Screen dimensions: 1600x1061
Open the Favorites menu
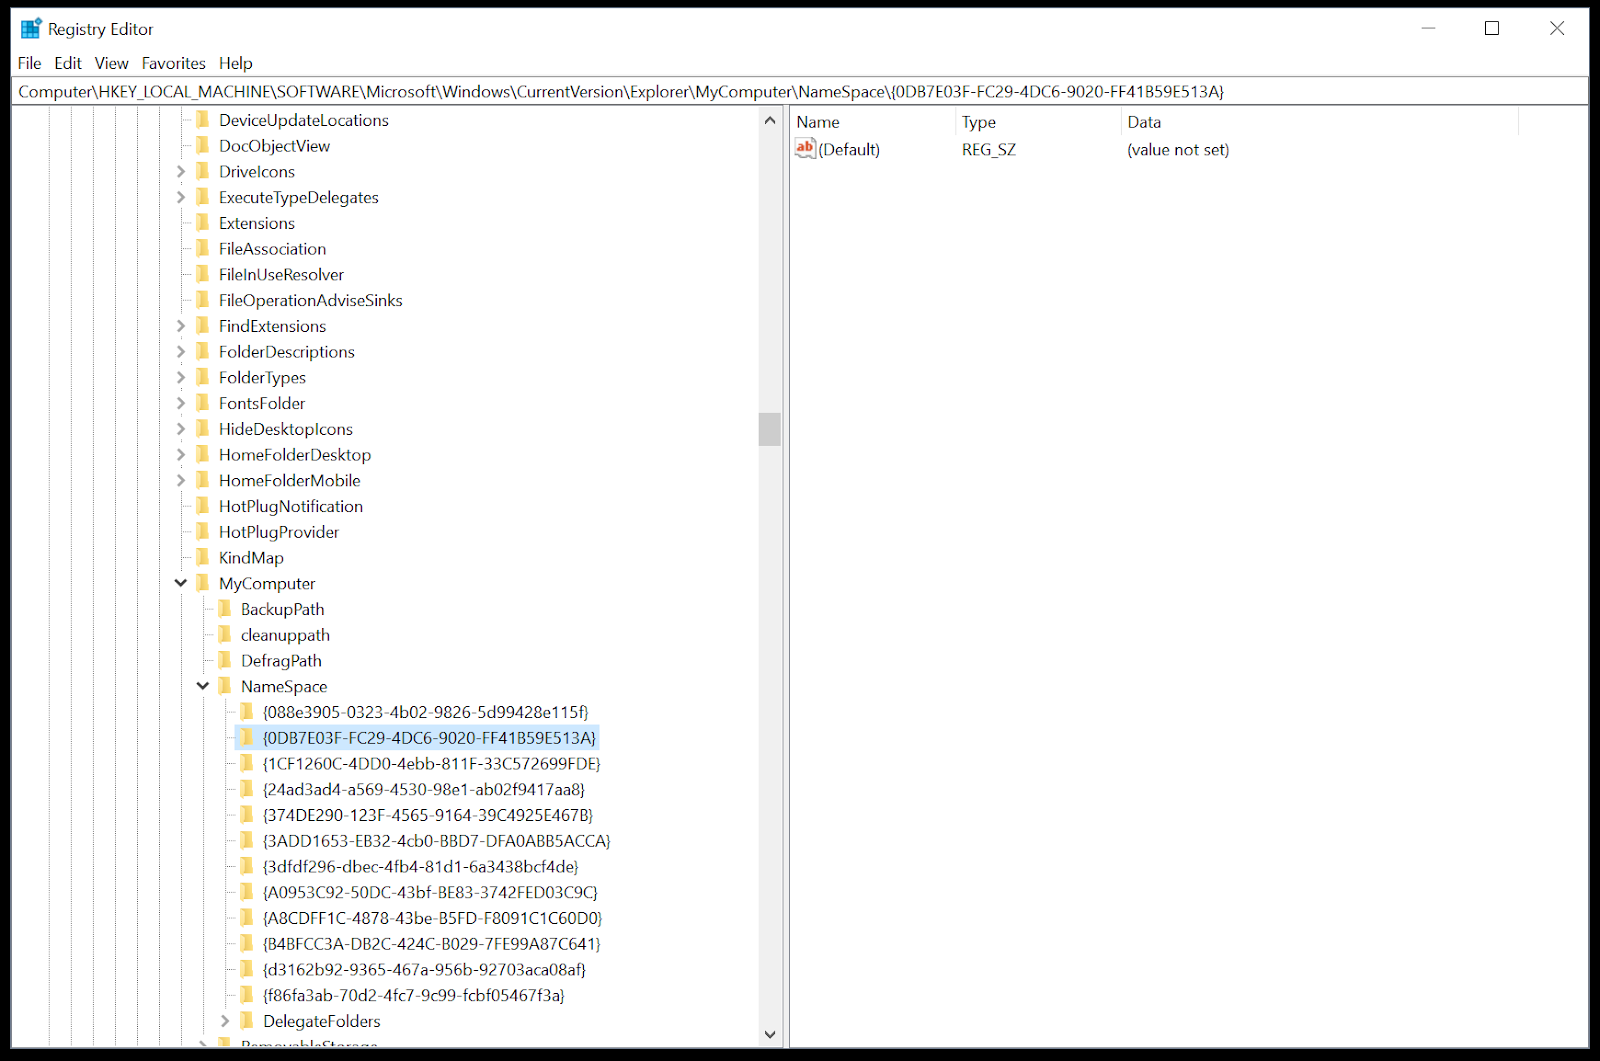[174, 63]
